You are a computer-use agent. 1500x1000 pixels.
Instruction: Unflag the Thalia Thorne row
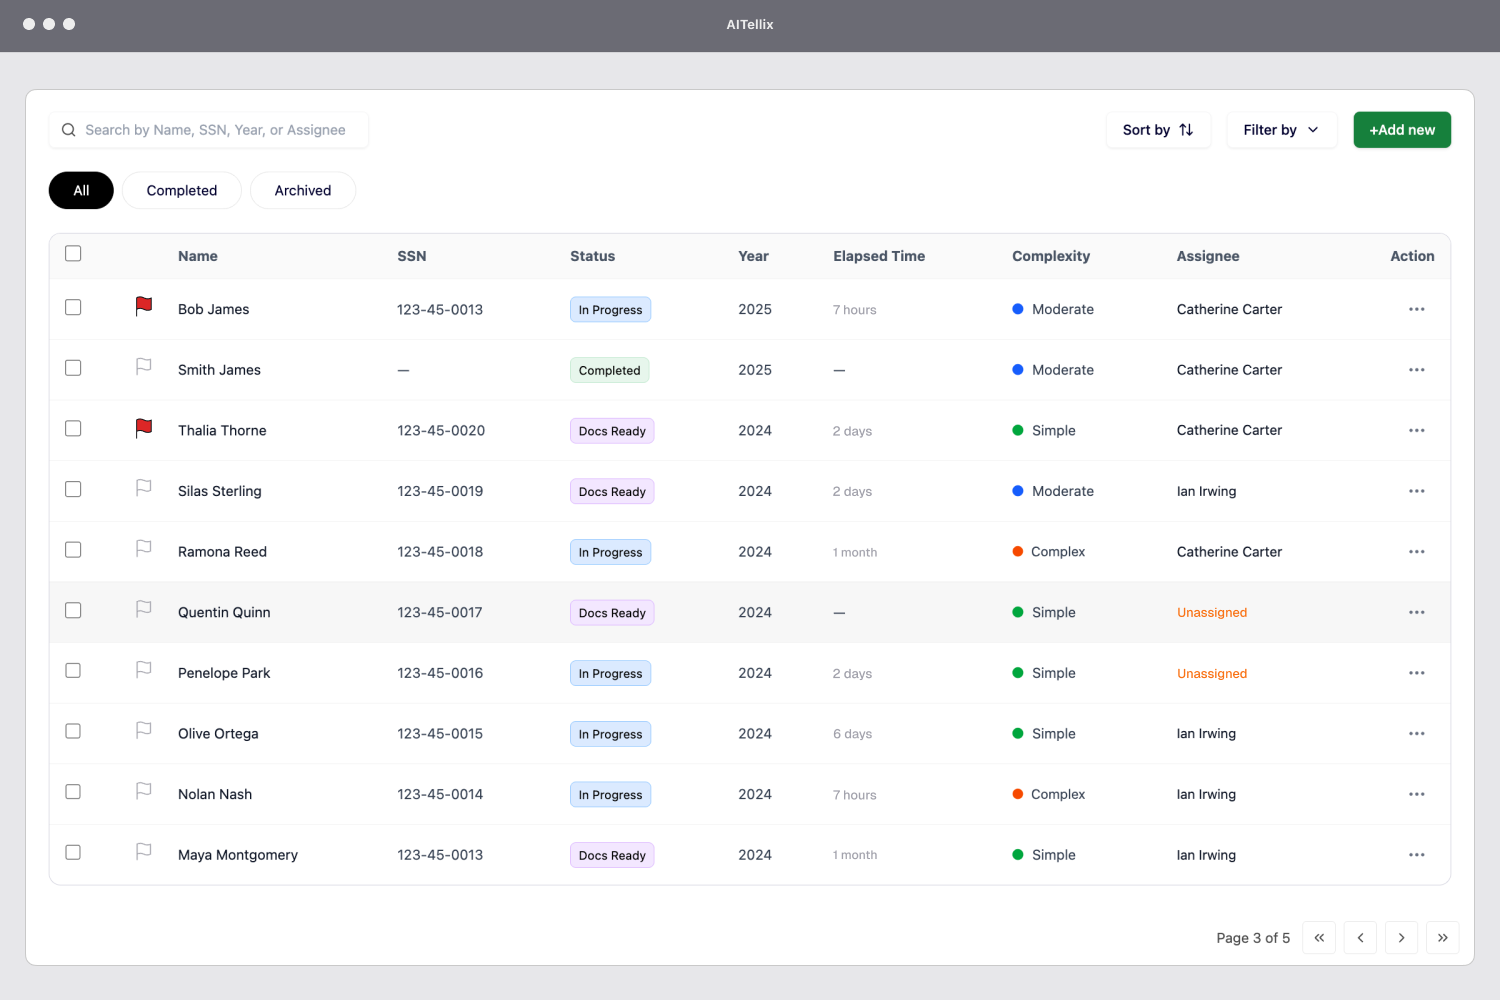click(143, 428)
